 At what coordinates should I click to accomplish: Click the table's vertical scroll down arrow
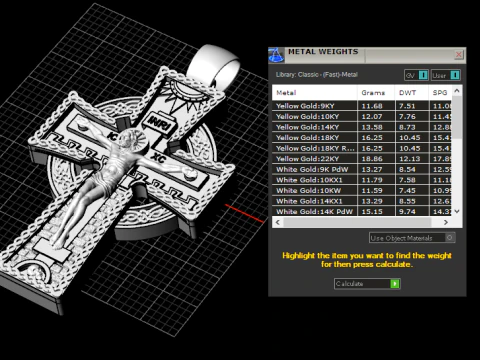[457, 211]
